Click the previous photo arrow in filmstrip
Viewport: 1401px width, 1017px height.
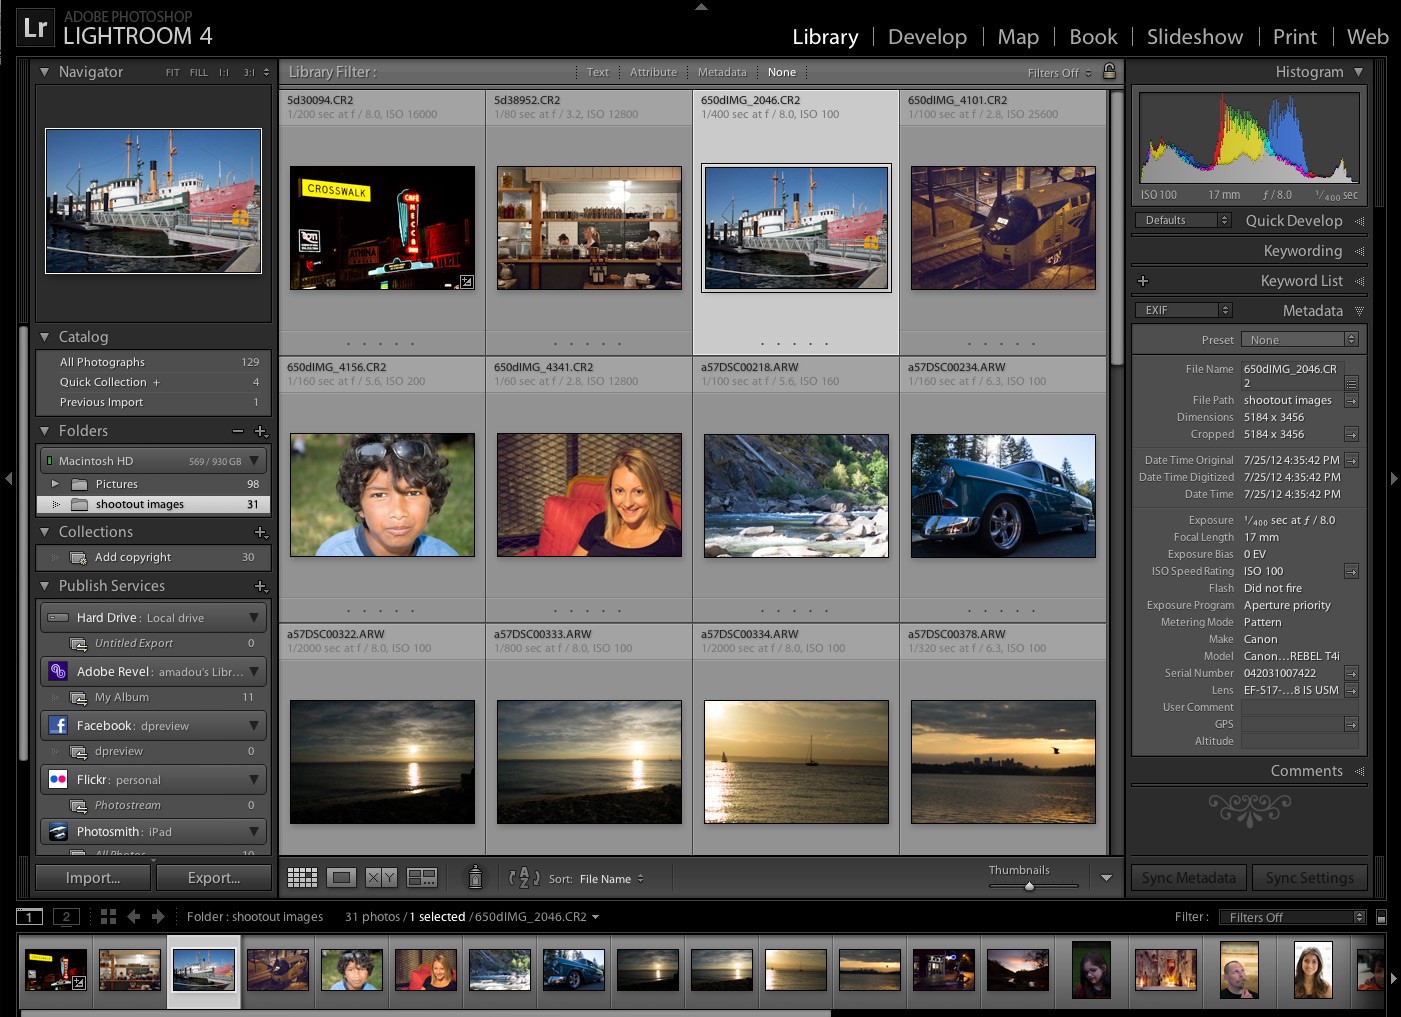(x=133, y=916)
